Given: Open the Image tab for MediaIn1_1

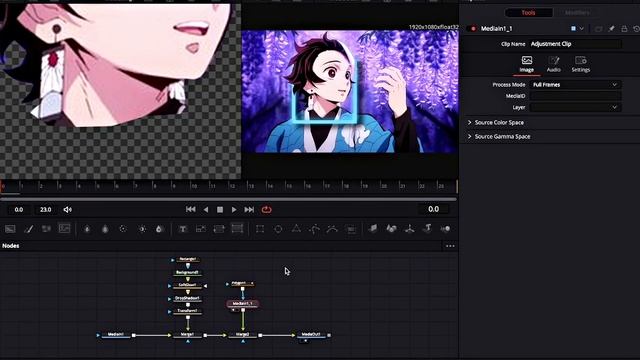Looking at the screenshot, I should pyautogui.click(x=527, y=64).
